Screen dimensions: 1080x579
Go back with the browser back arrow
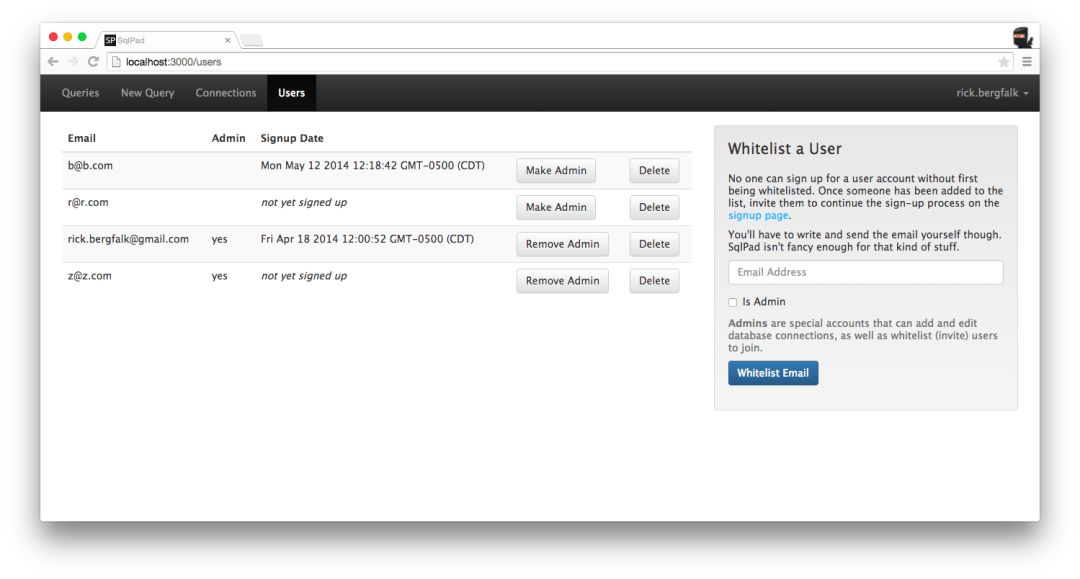tap(53, 61)
